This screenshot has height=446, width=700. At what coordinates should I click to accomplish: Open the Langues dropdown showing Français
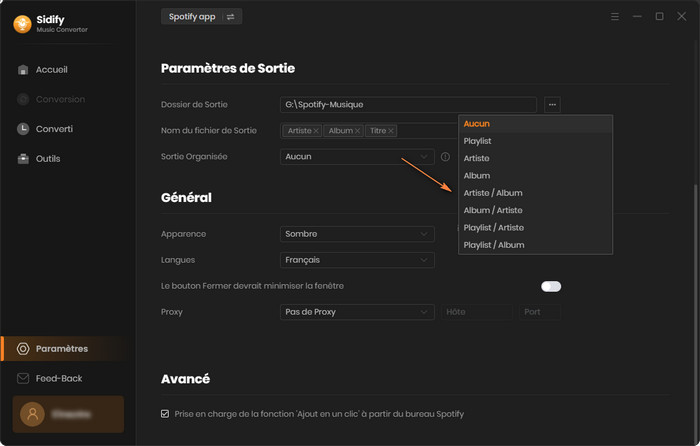coord(357,260)
